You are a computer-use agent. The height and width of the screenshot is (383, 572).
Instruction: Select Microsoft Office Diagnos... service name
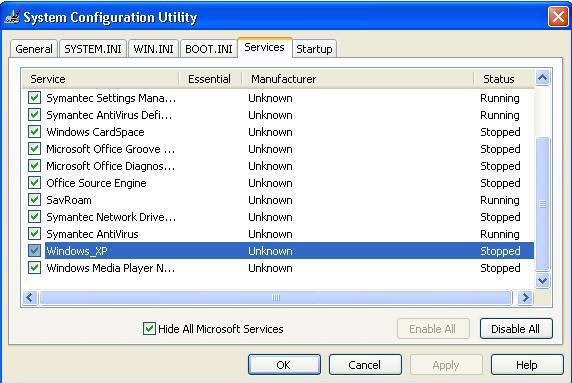click(x=111, y=166)
